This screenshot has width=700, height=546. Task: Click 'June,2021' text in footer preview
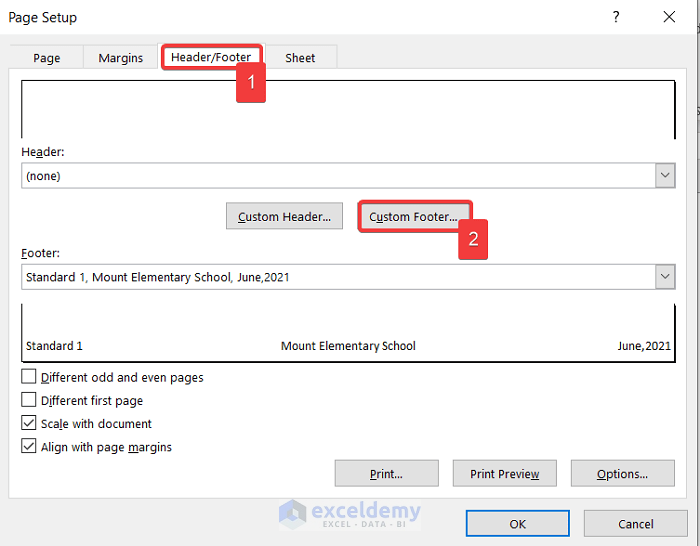click(644, 346)
